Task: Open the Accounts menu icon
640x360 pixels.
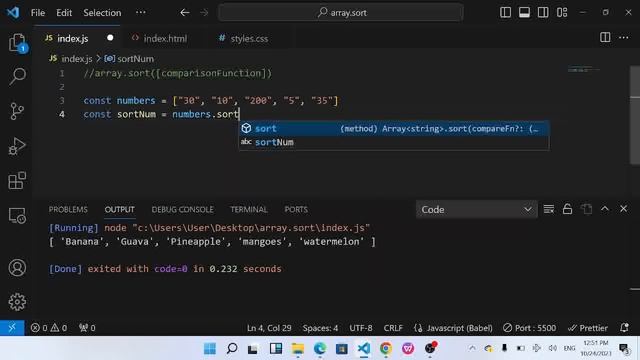Action: [x=17, y=268]
